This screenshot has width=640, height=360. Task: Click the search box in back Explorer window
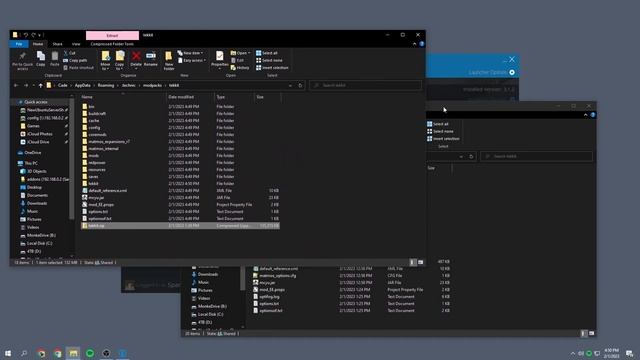click(536, 156)
